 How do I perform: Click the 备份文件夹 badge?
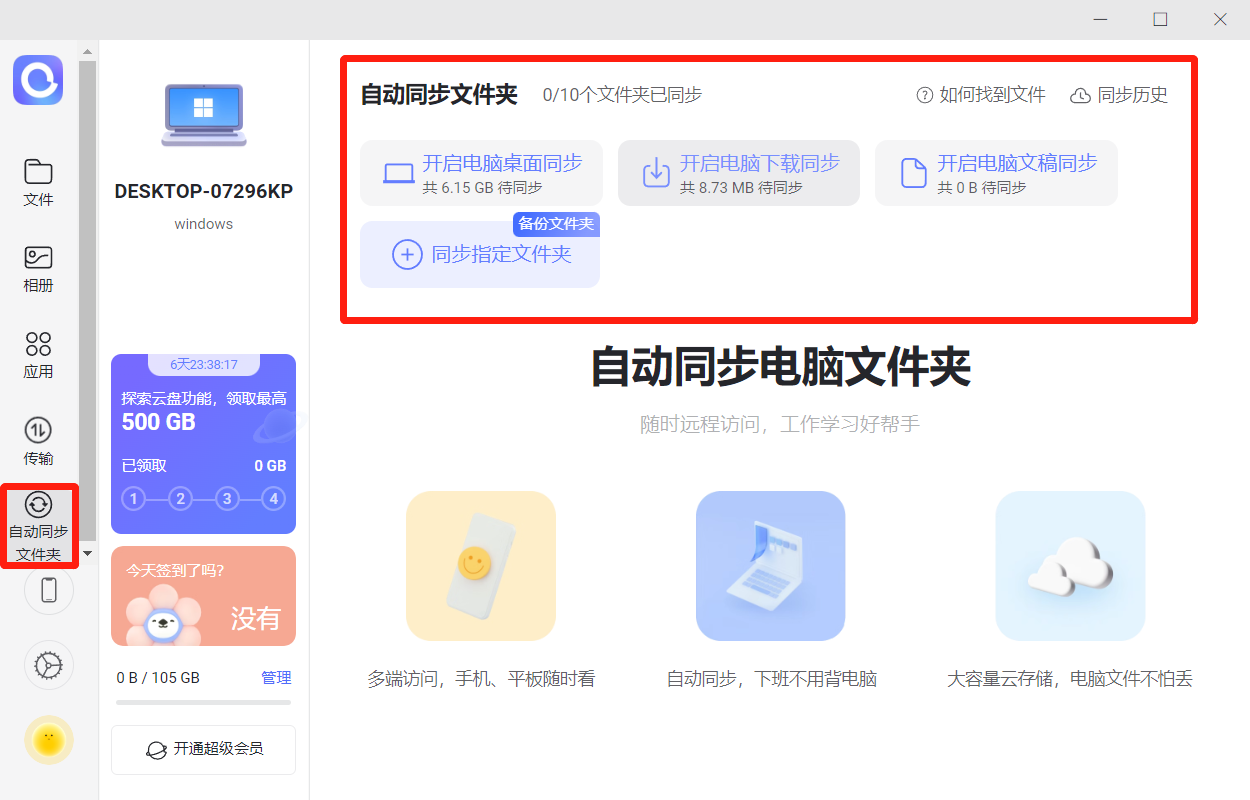(556, 224)
